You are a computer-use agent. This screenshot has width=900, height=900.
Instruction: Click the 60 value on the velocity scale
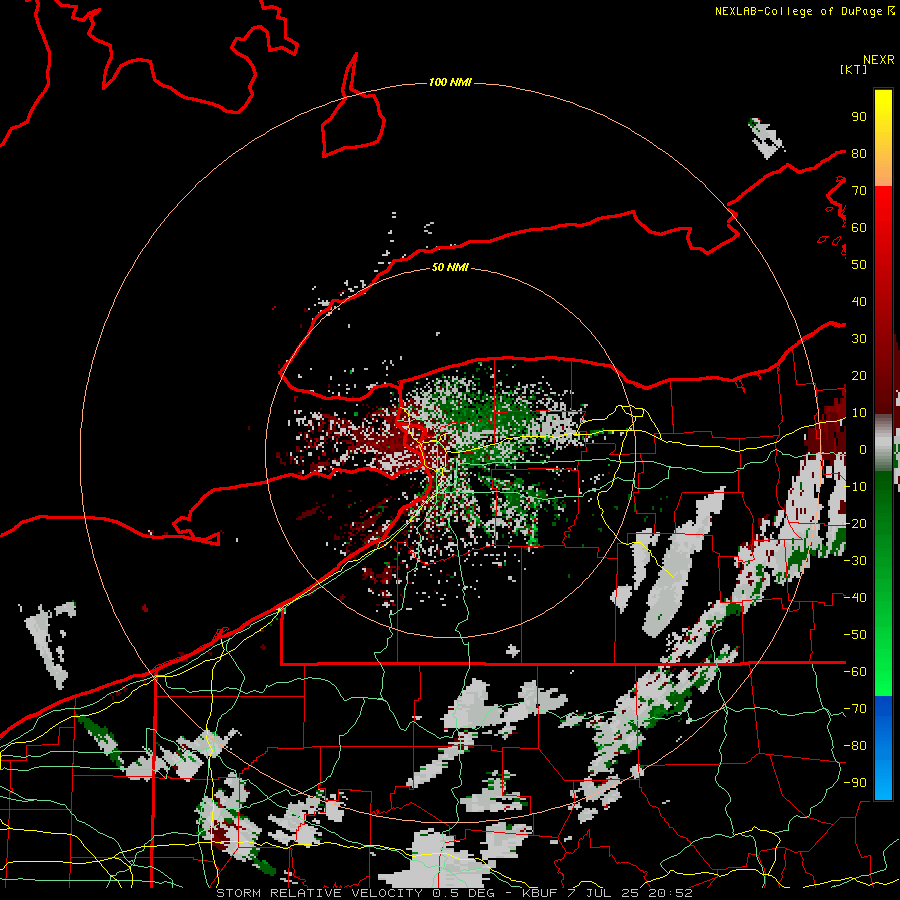[x=859, y=227]
